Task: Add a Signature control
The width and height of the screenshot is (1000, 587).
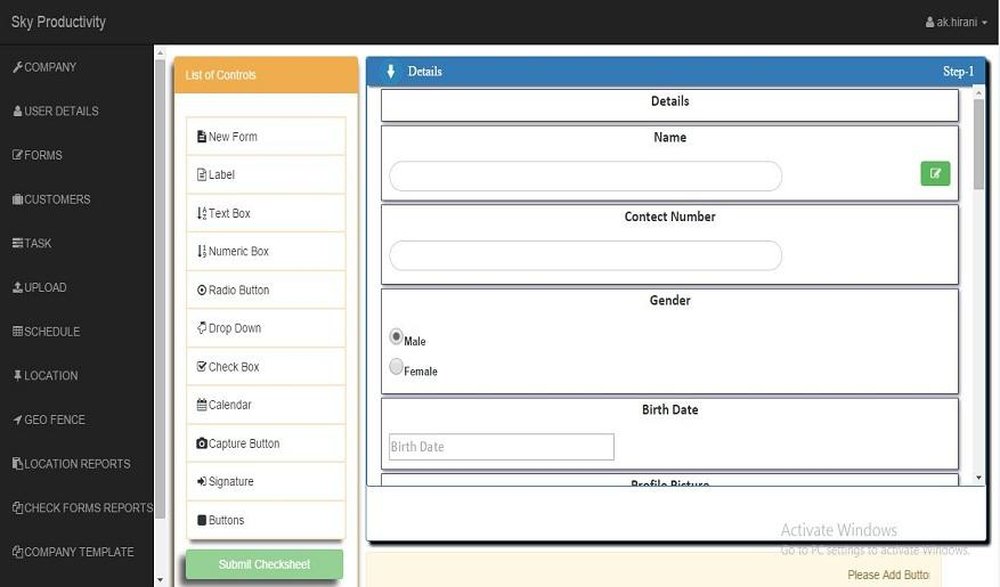Action: coord(266,481)
